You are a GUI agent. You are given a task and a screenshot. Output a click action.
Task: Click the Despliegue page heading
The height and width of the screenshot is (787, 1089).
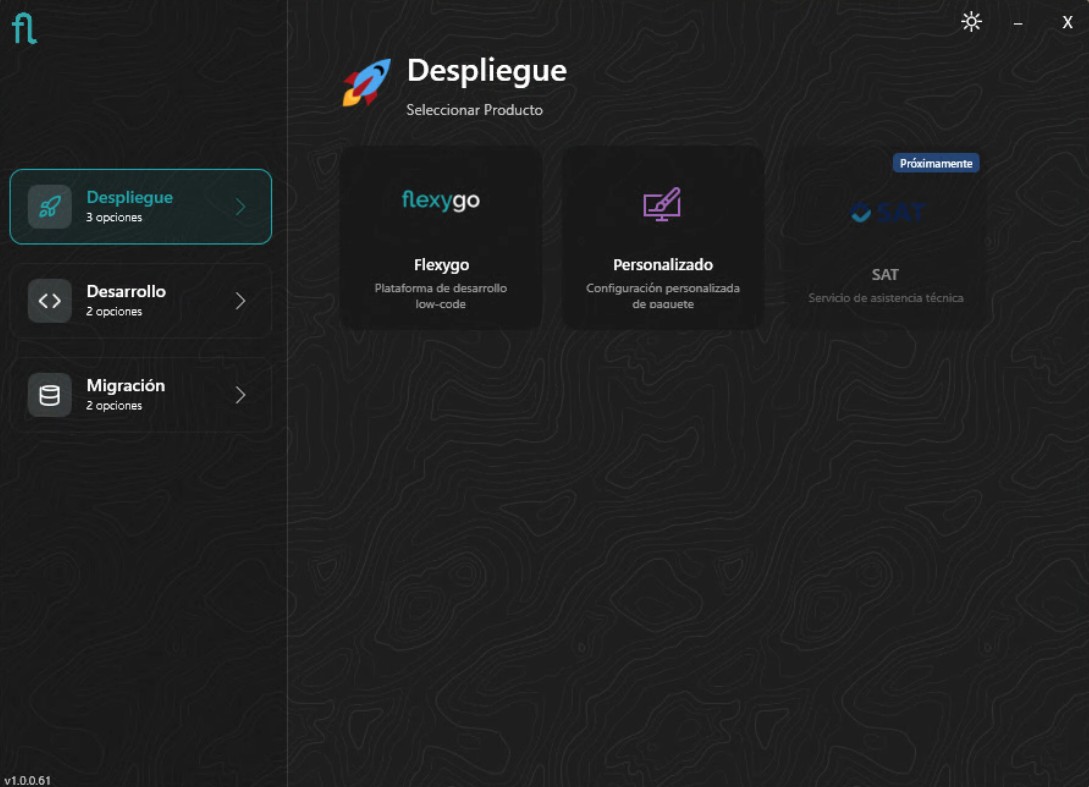coord(486,71)
